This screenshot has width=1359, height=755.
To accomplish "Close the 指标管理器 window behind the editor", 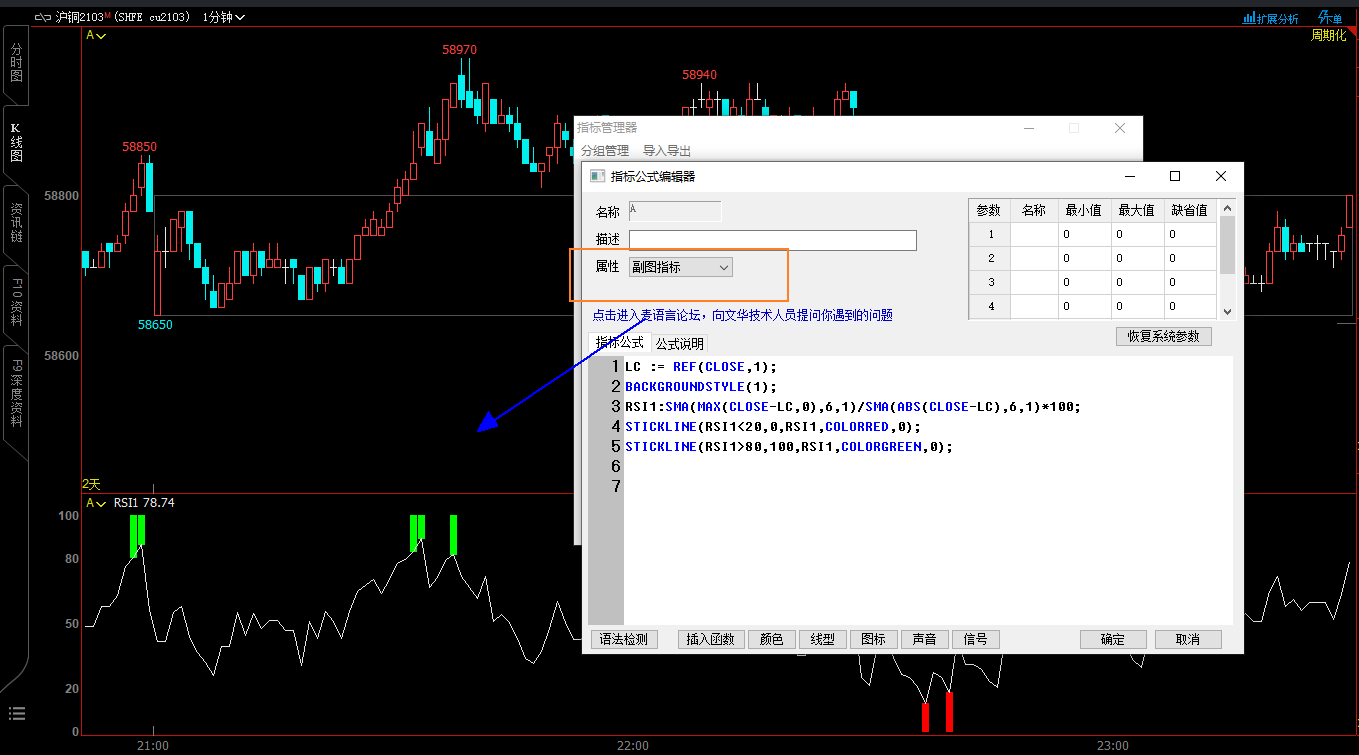I will (x=1120, y=128).
